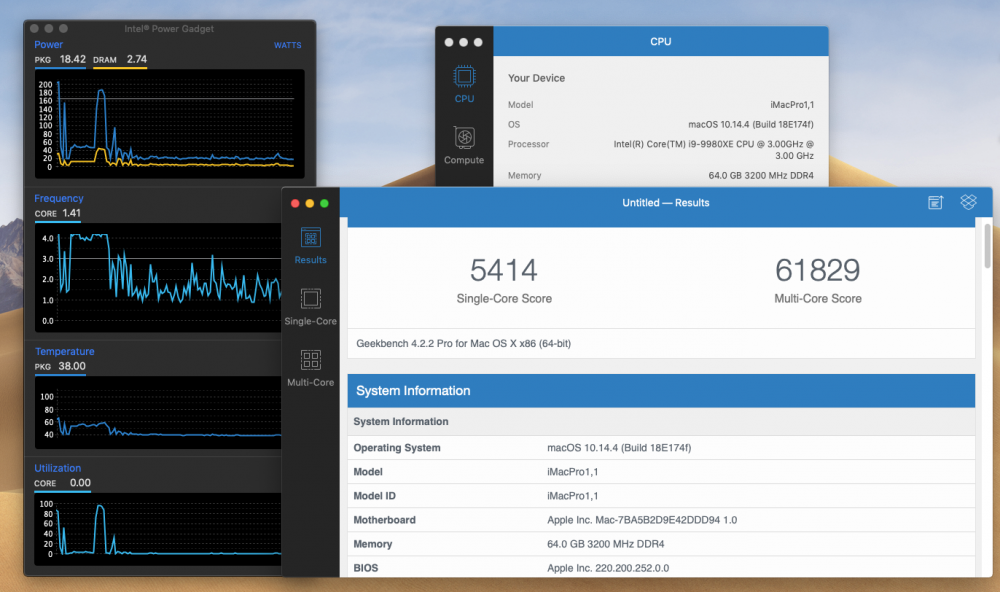Click the Geekbench 4.2.2 Pro version text

point(464,343)
